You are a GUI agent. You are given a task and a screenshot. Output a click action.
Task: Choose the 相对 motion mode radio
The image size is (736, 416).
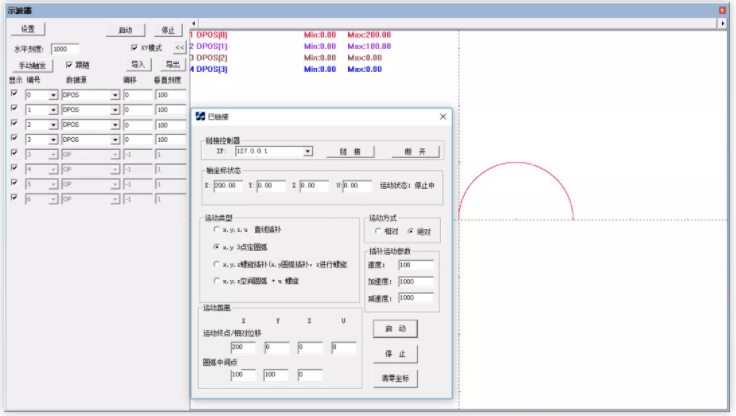tap(378, 231)
